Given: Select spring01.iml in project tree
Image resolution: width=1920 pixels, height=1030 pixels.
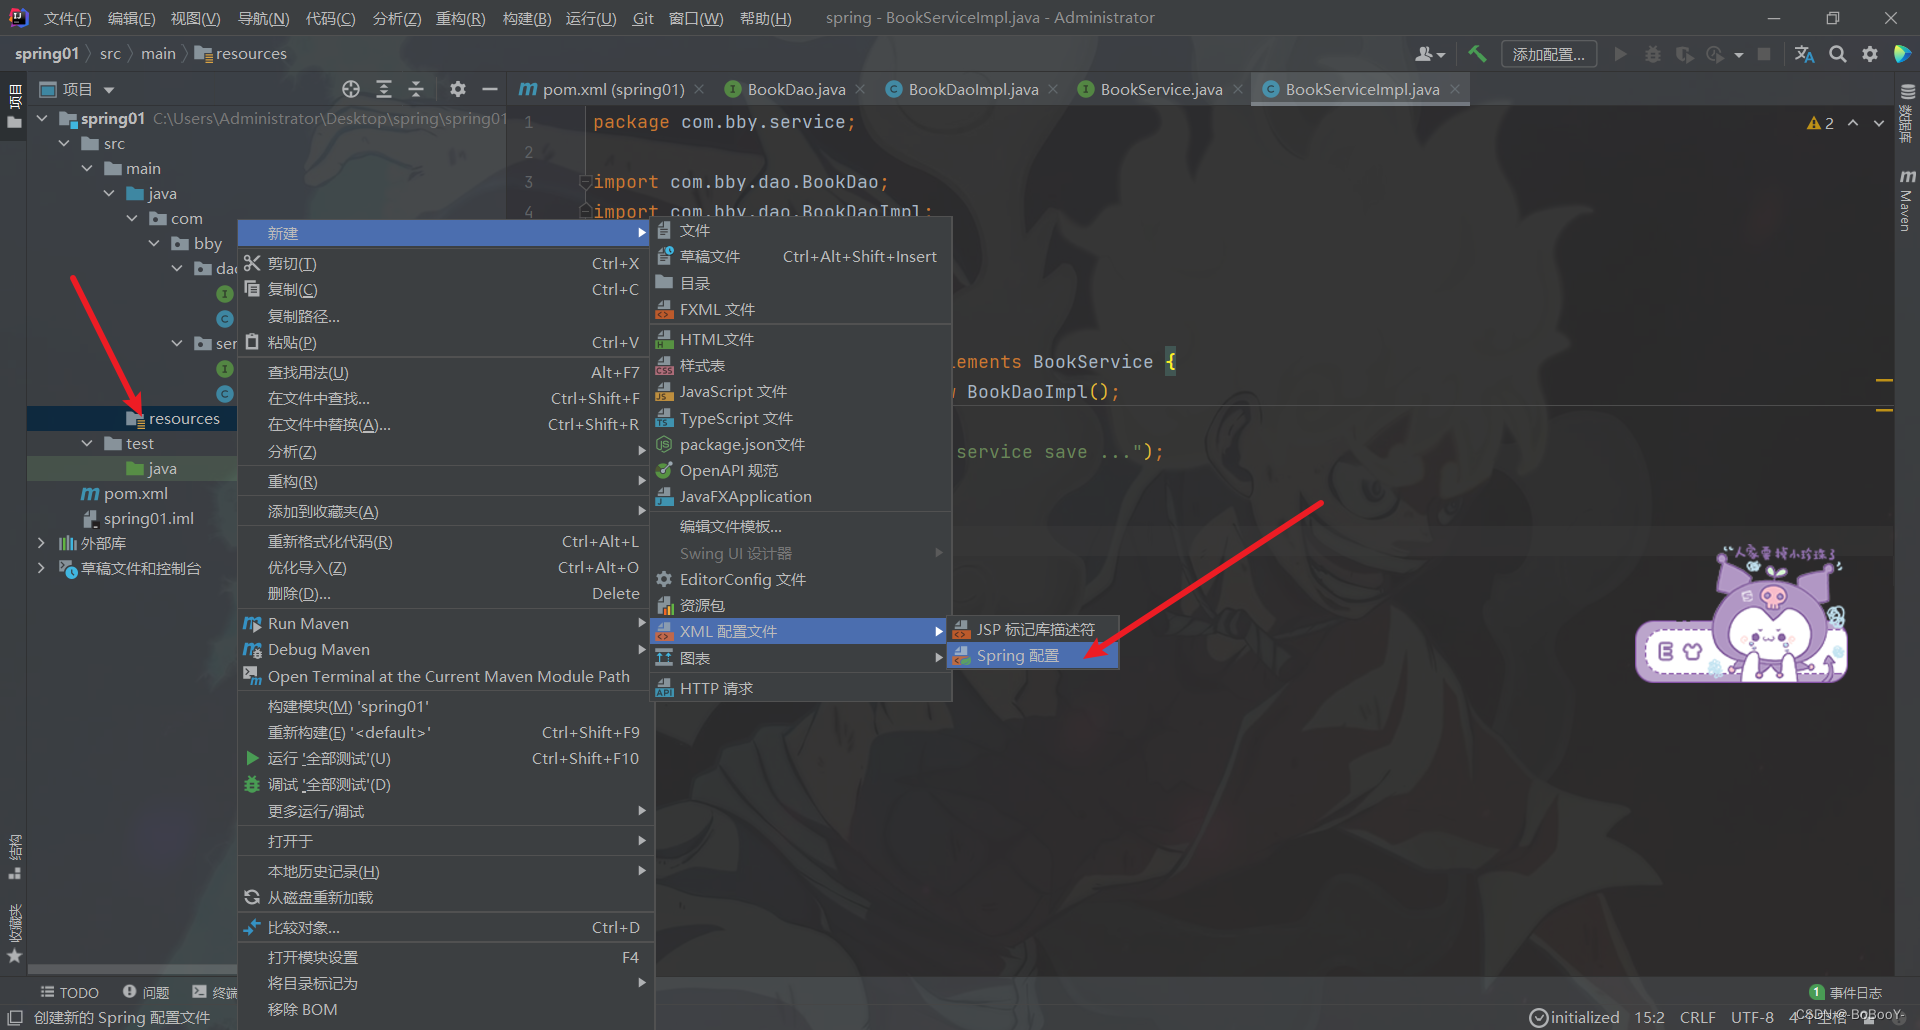Looking at the screenshot, I should click(139, 518).
